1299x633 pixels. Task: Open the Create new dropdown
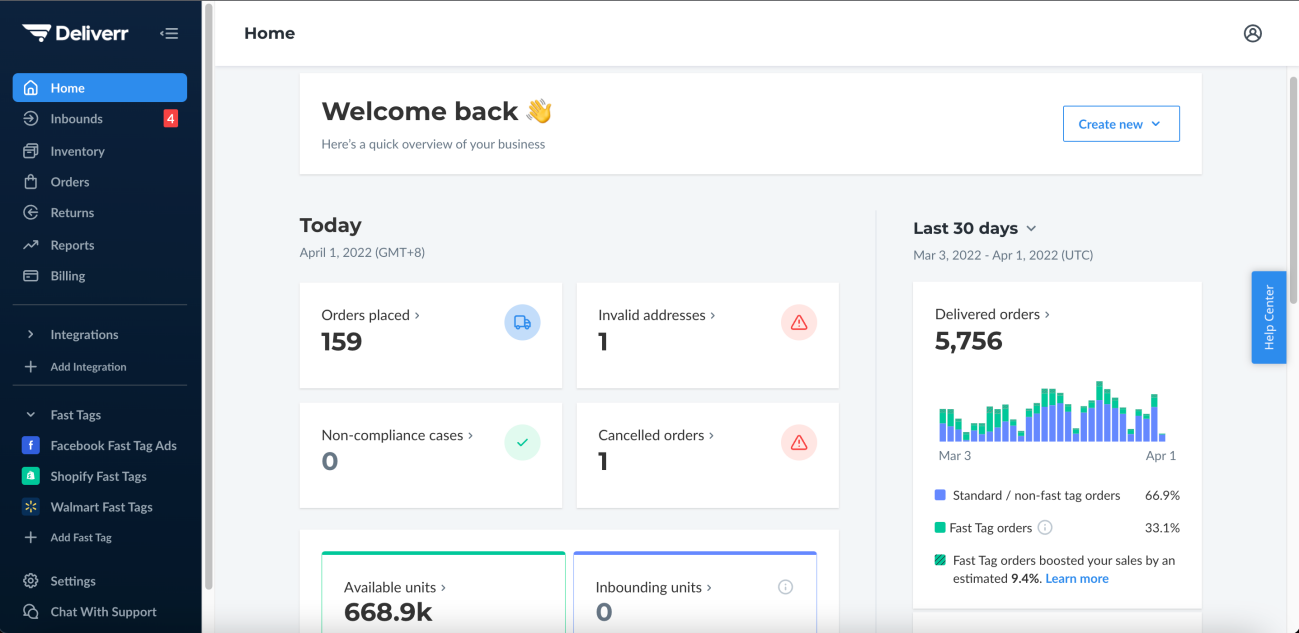[x=1120, y=124]
